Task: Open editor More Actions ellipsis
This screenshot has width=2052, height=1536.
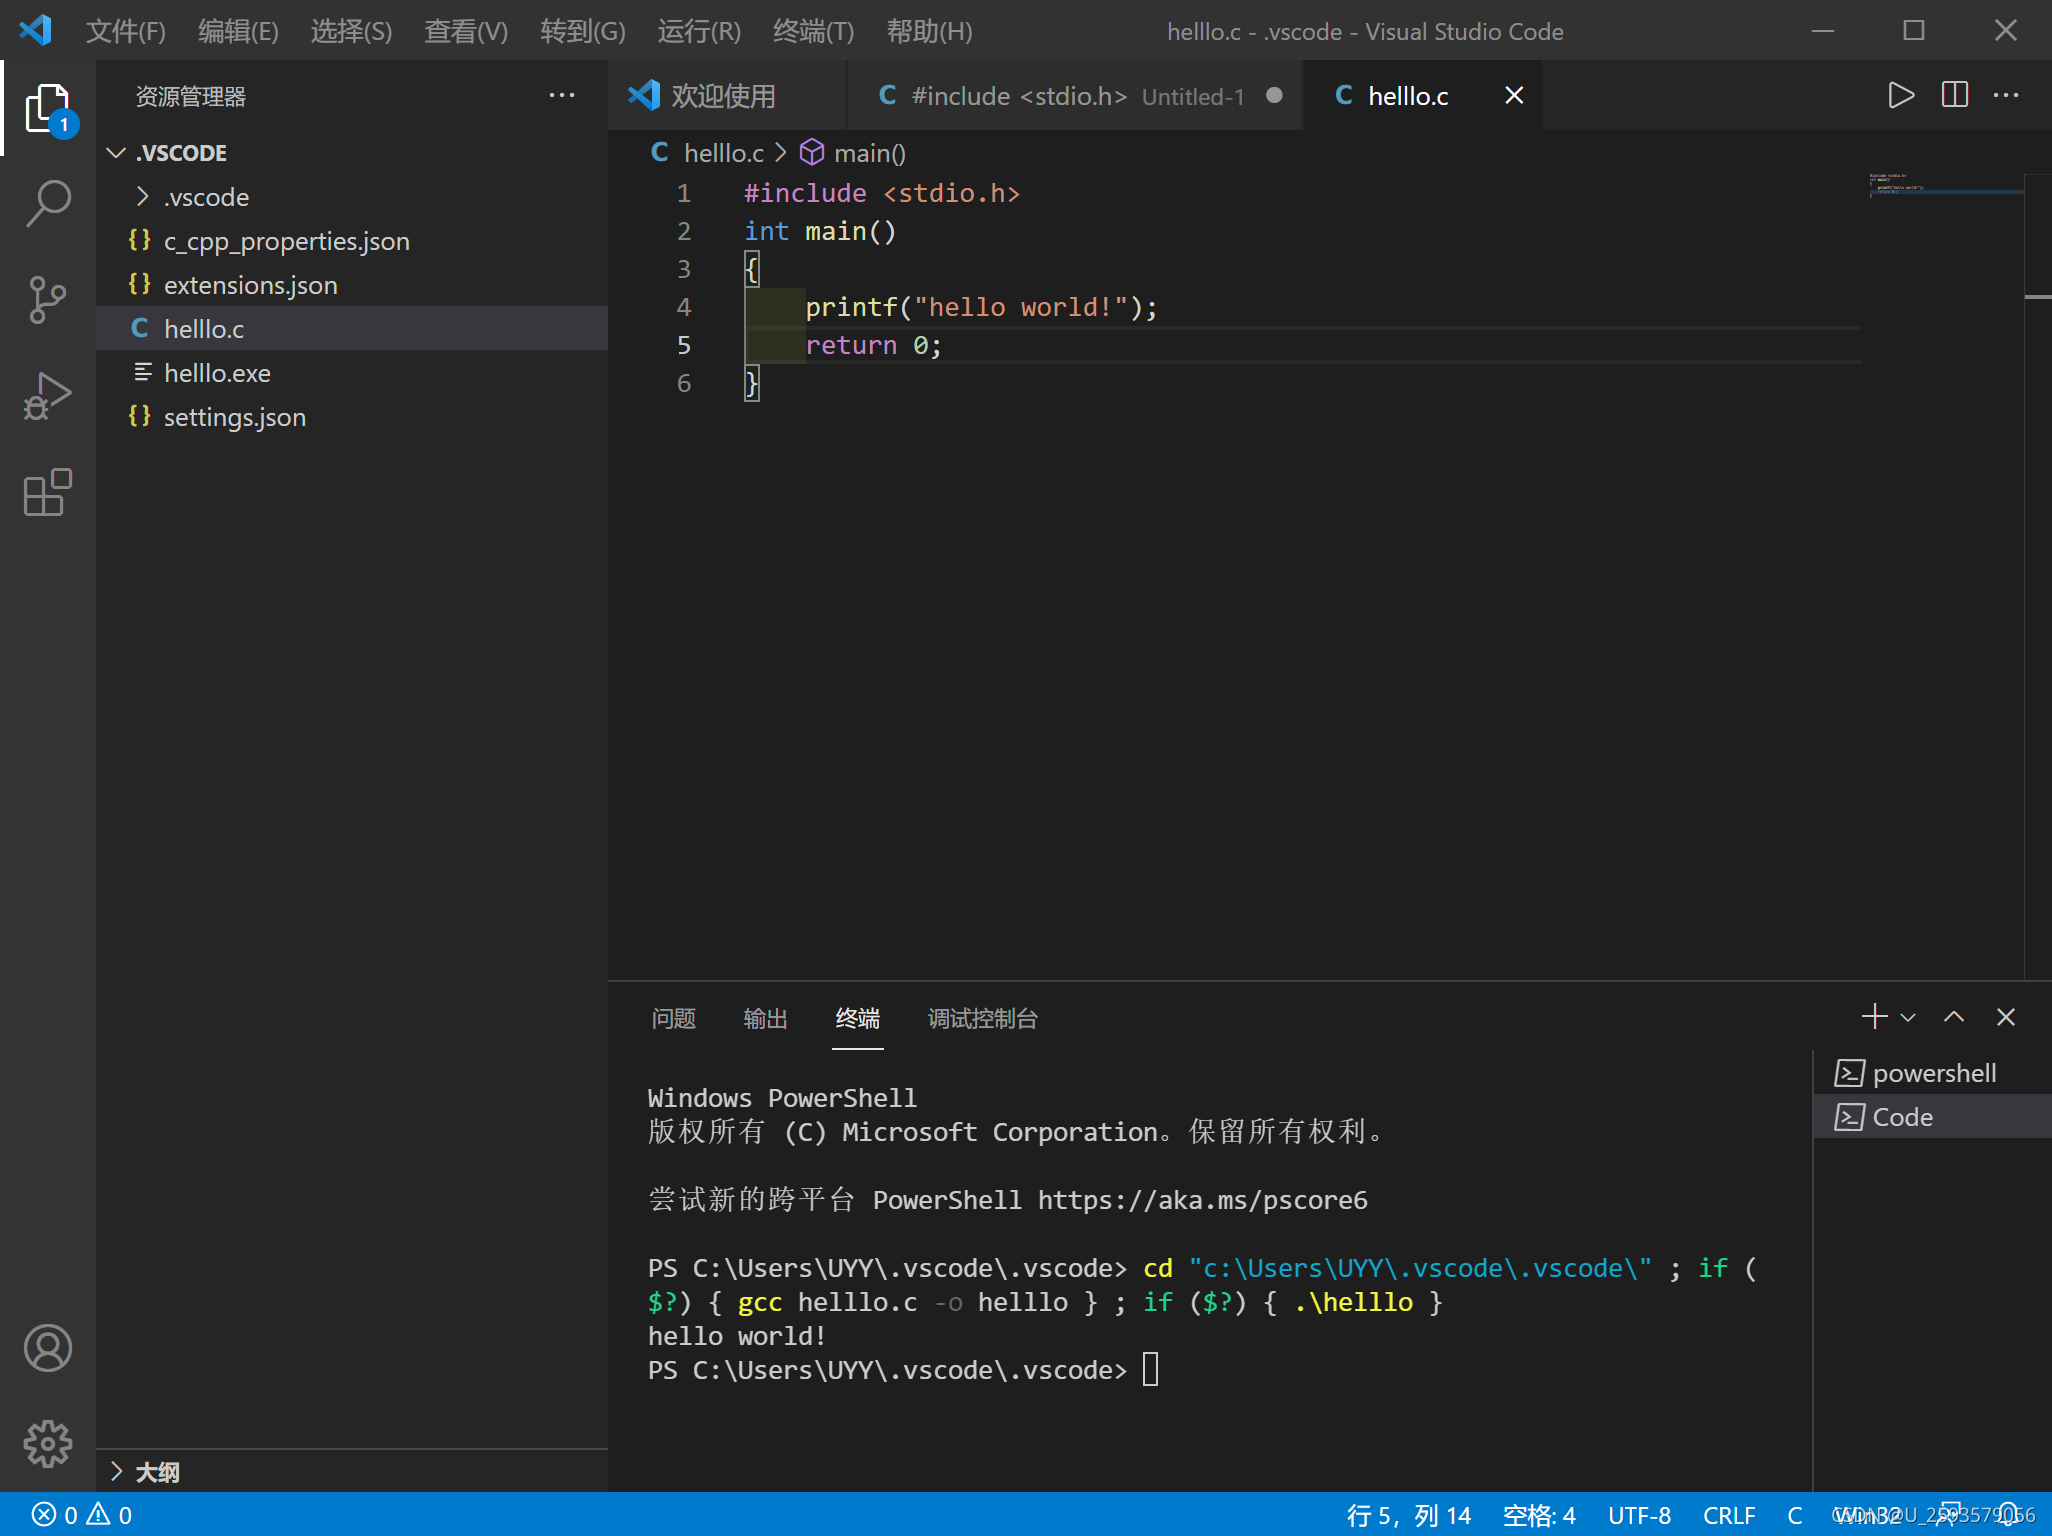Action: (2006, 95)
